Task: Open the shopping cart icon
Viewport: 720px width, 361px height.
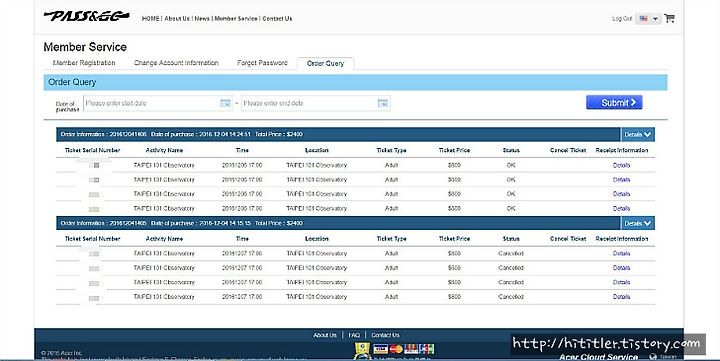Action: pos(669,18)
